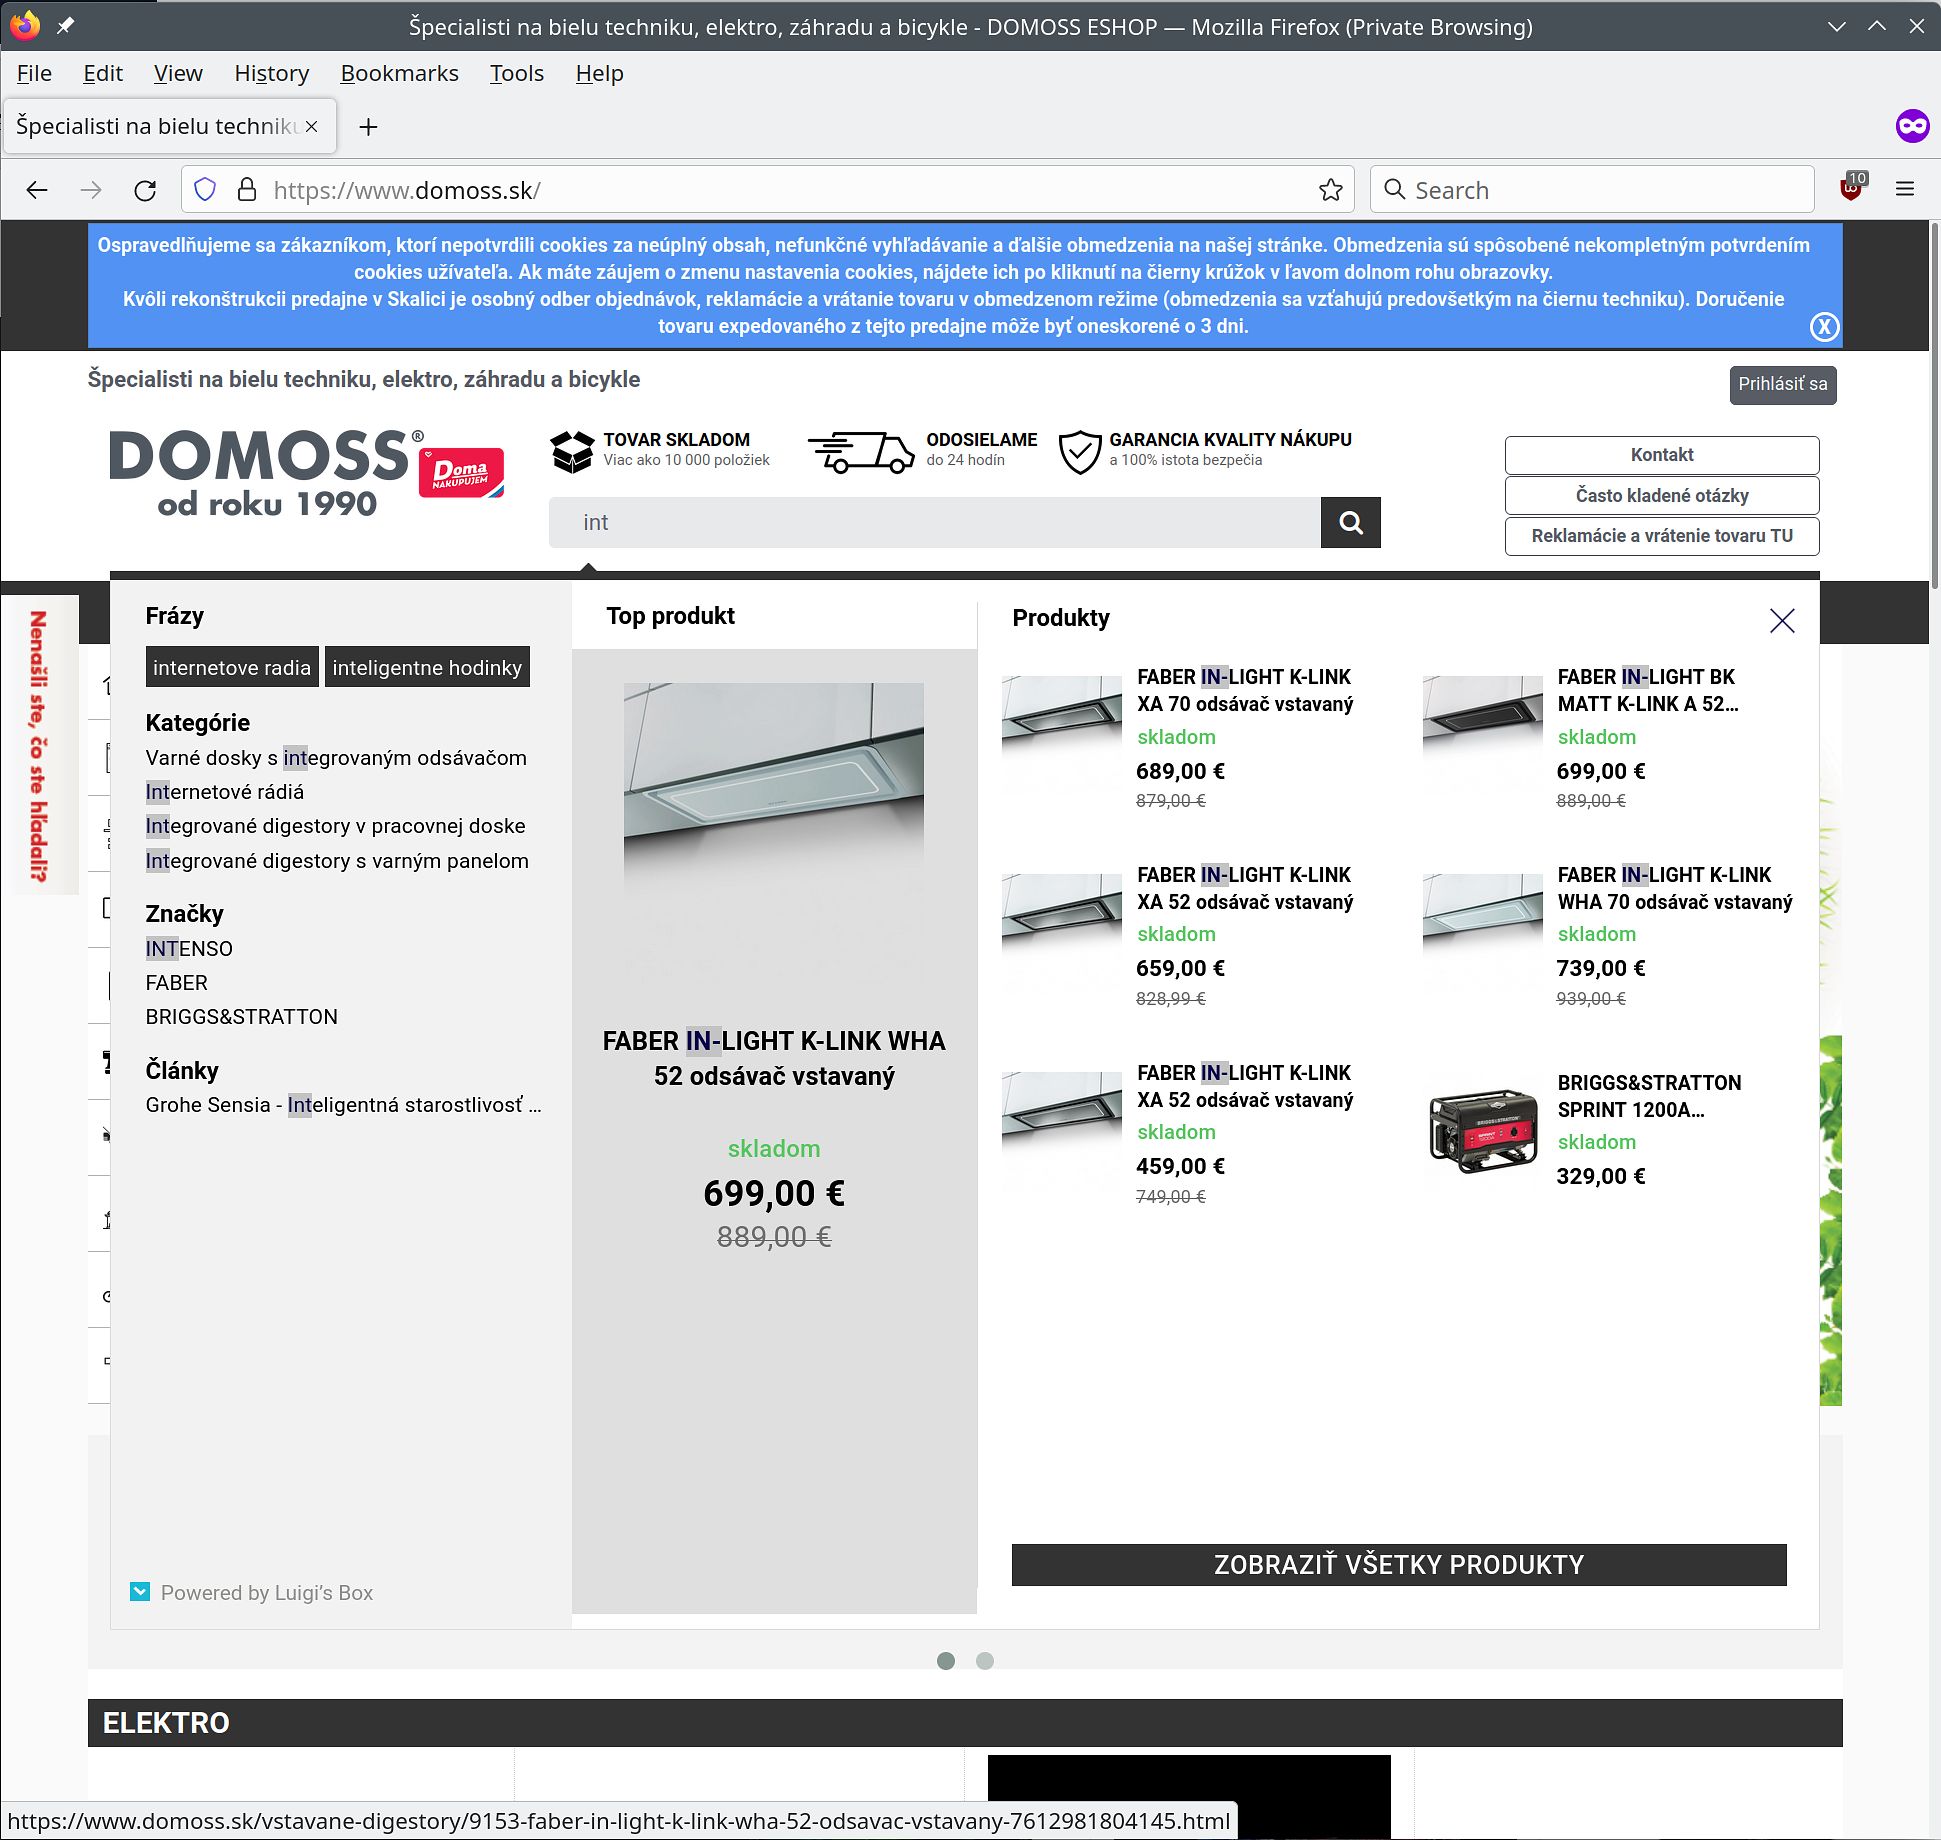Select the 'internetove radia' phrase tag

pyautogui.click(x=232, y=667)
